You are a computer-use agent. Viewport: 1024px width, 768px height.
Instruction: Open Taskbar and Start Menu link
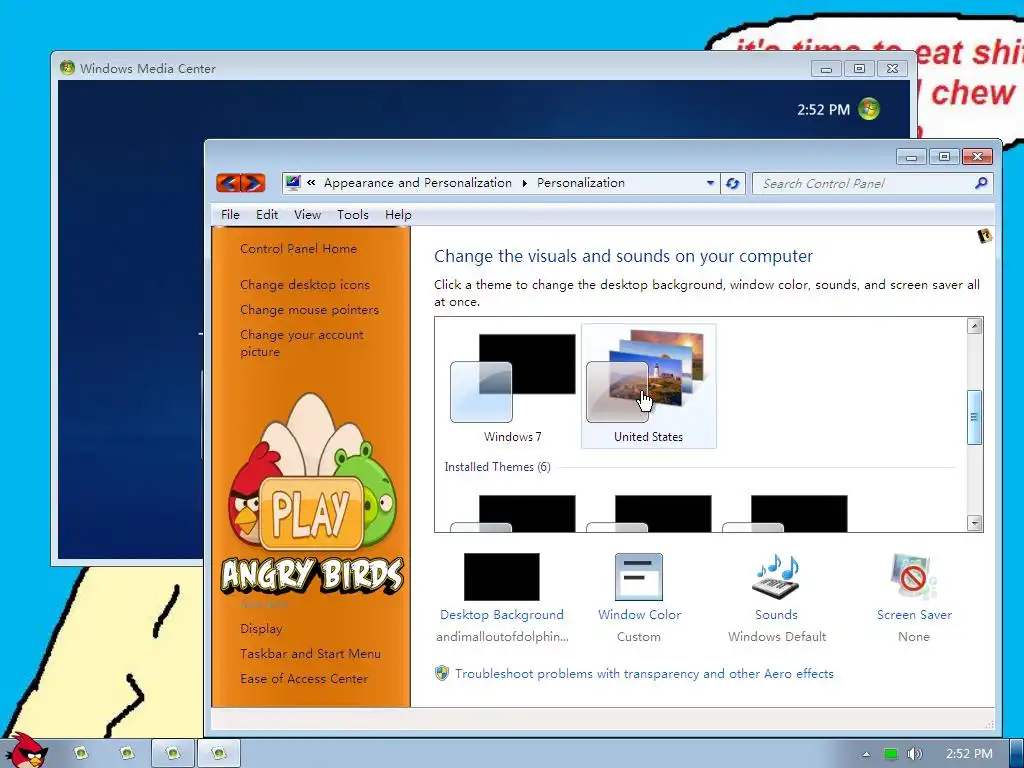[310, 654]
